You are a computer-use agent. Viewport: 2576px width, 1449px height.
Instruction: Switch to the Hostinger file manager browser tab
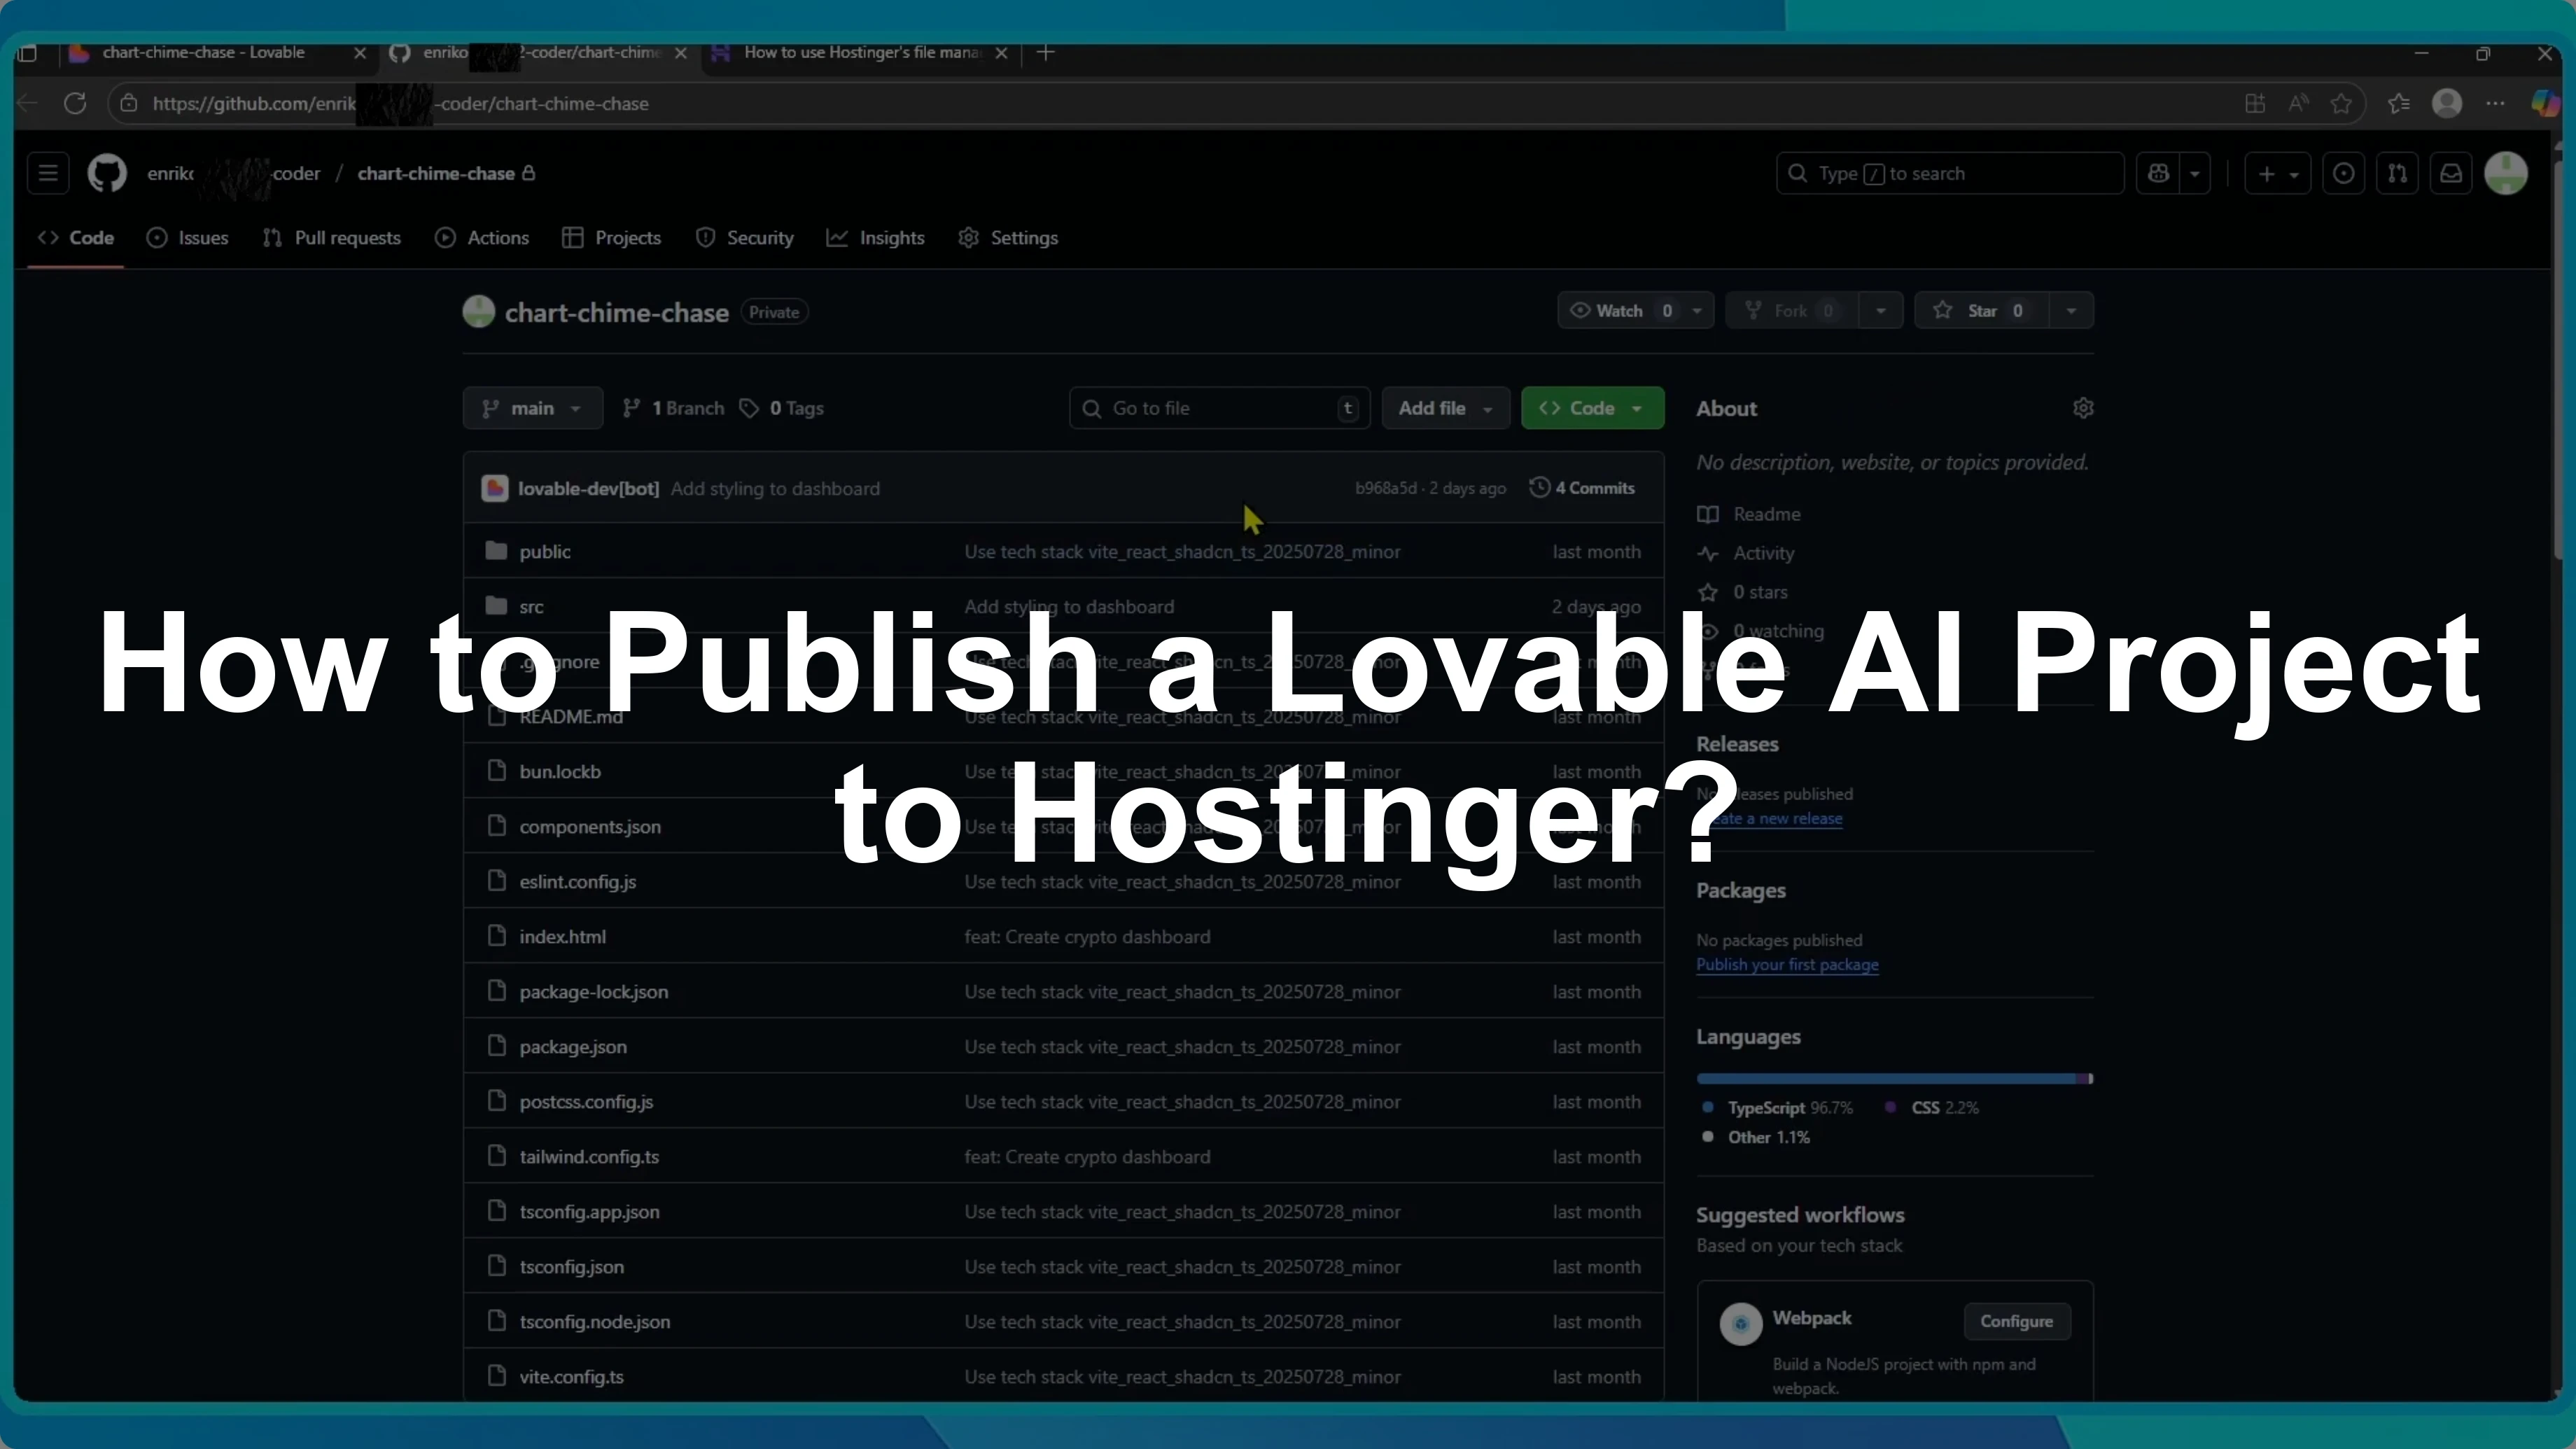862,53
